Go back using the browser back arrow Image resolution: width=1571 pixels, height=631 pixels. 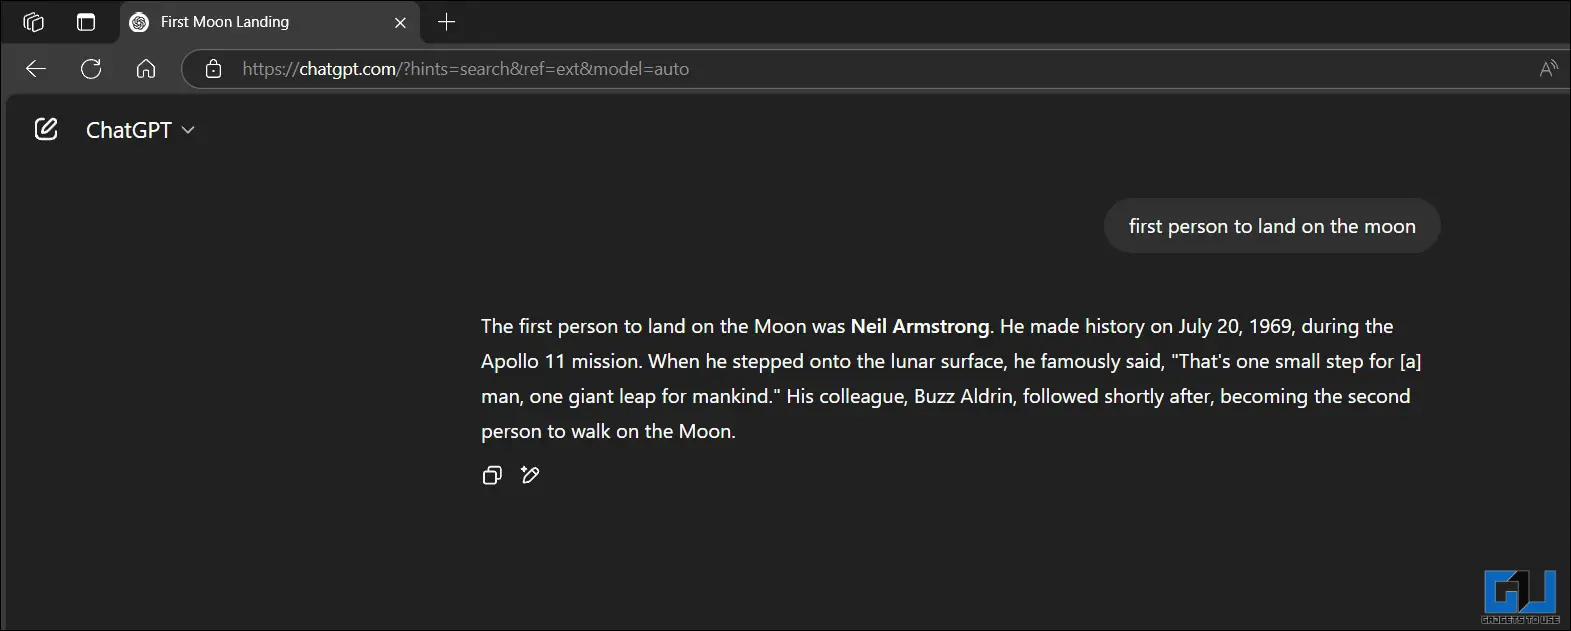tap(36, 69)
